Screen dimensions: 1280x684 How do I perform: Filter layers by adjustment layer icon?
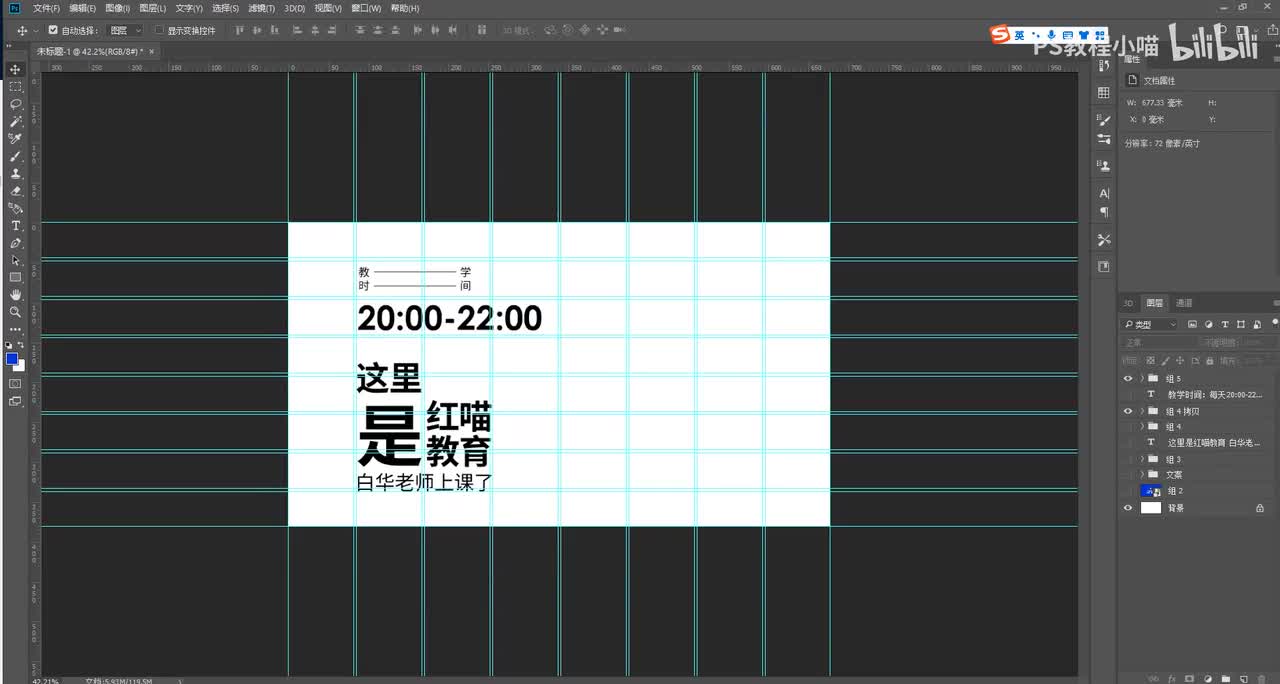click(x=1209, y=325)
